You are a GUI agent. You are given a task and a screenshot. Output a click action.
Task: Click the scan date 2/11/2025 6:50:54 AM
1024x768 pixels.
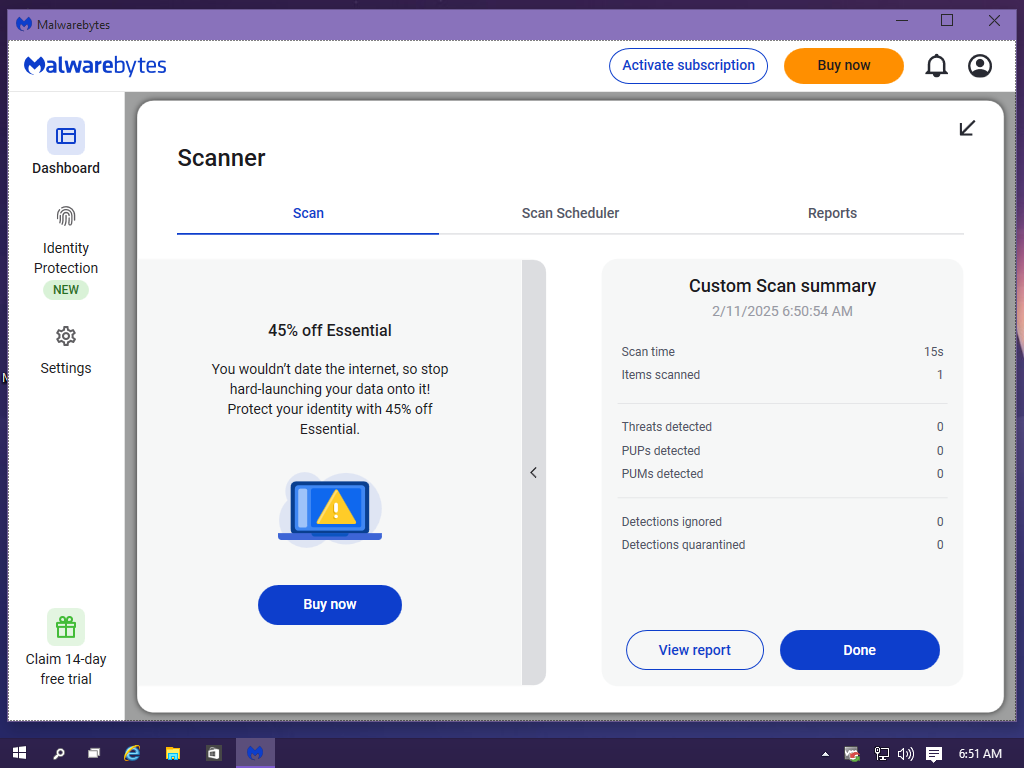tap(782, 312)
